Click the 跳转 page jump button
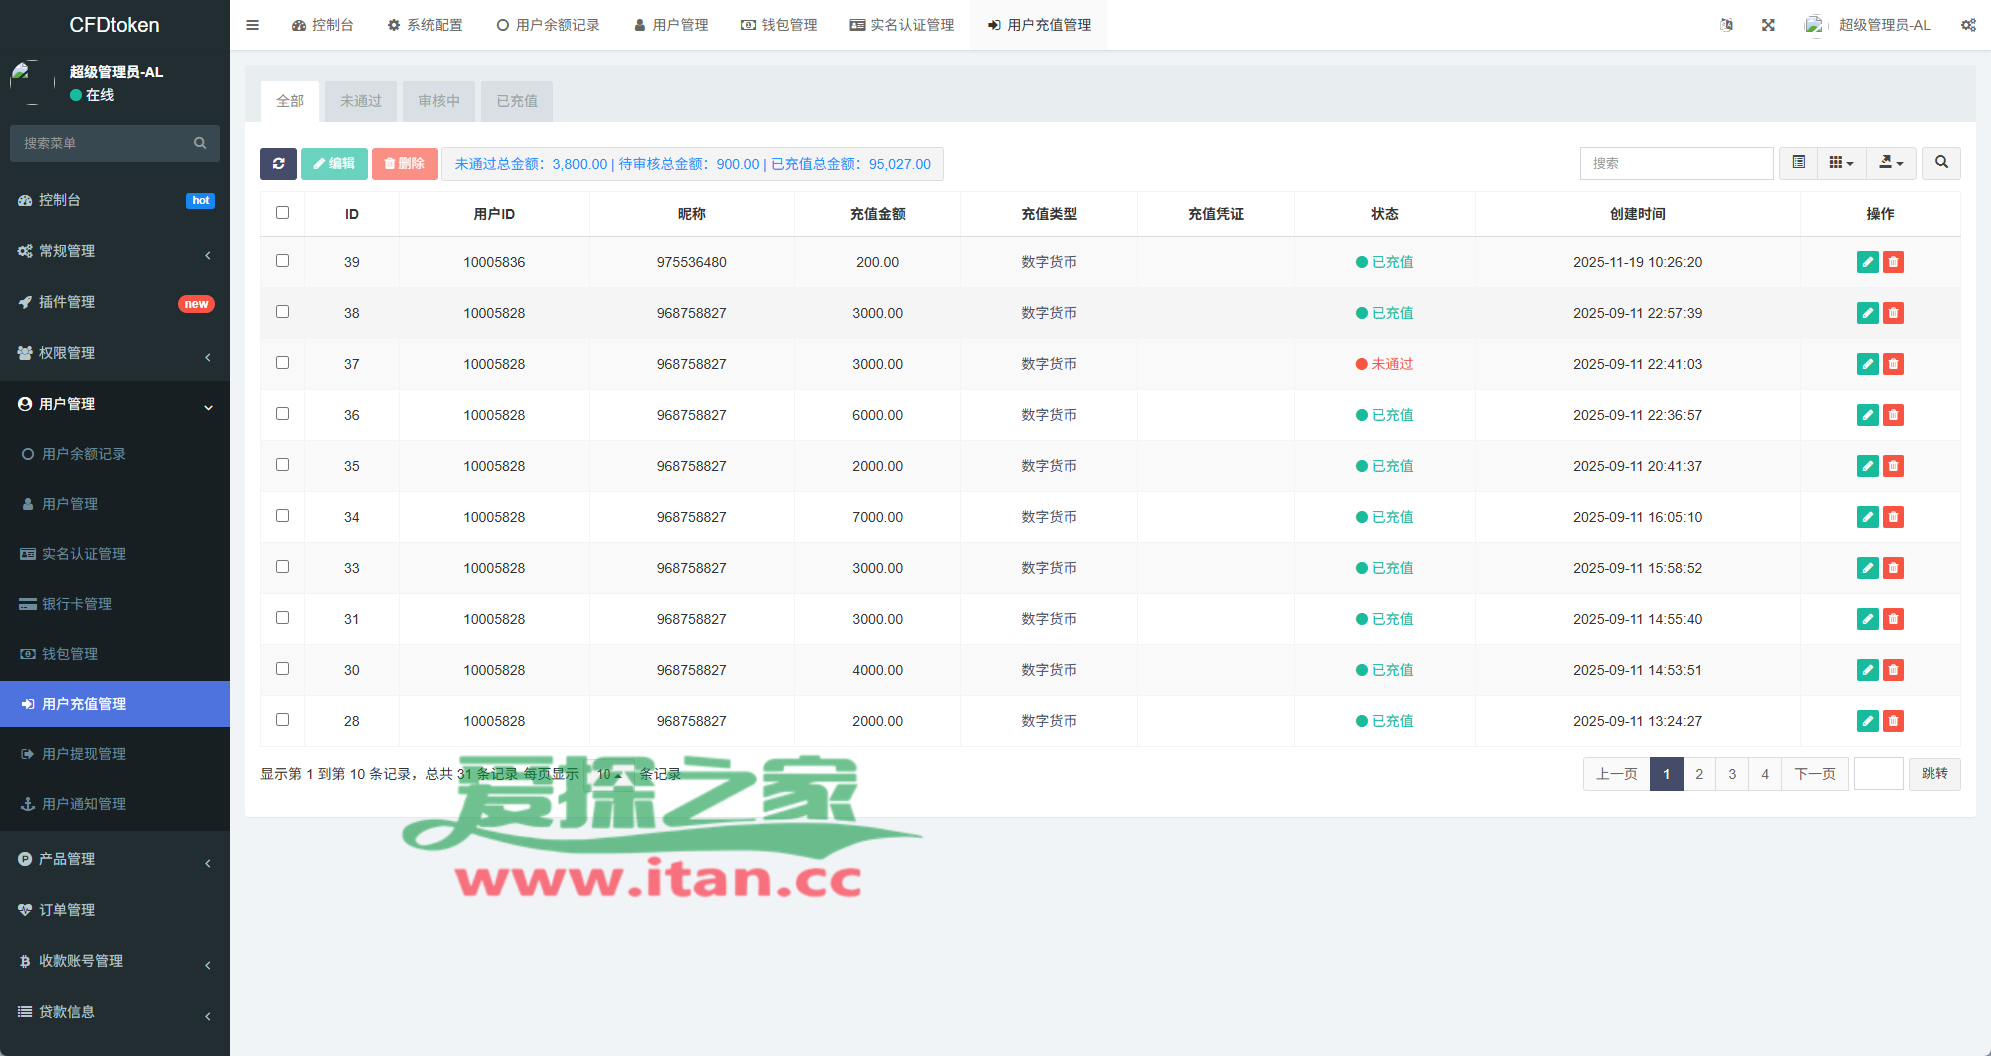The image size is (1991, 1056). [x=1934, y=774]
